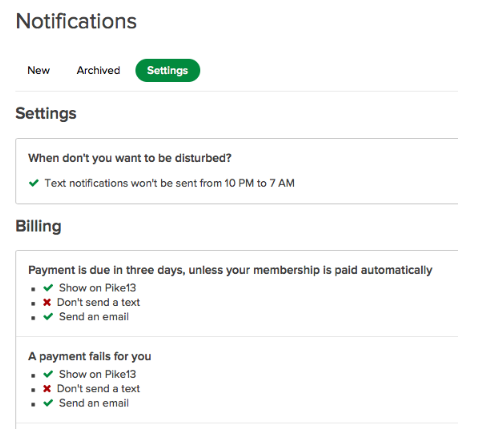
Task: Click the 'Payment is due in three days' heading
Action: click(230, 270)
